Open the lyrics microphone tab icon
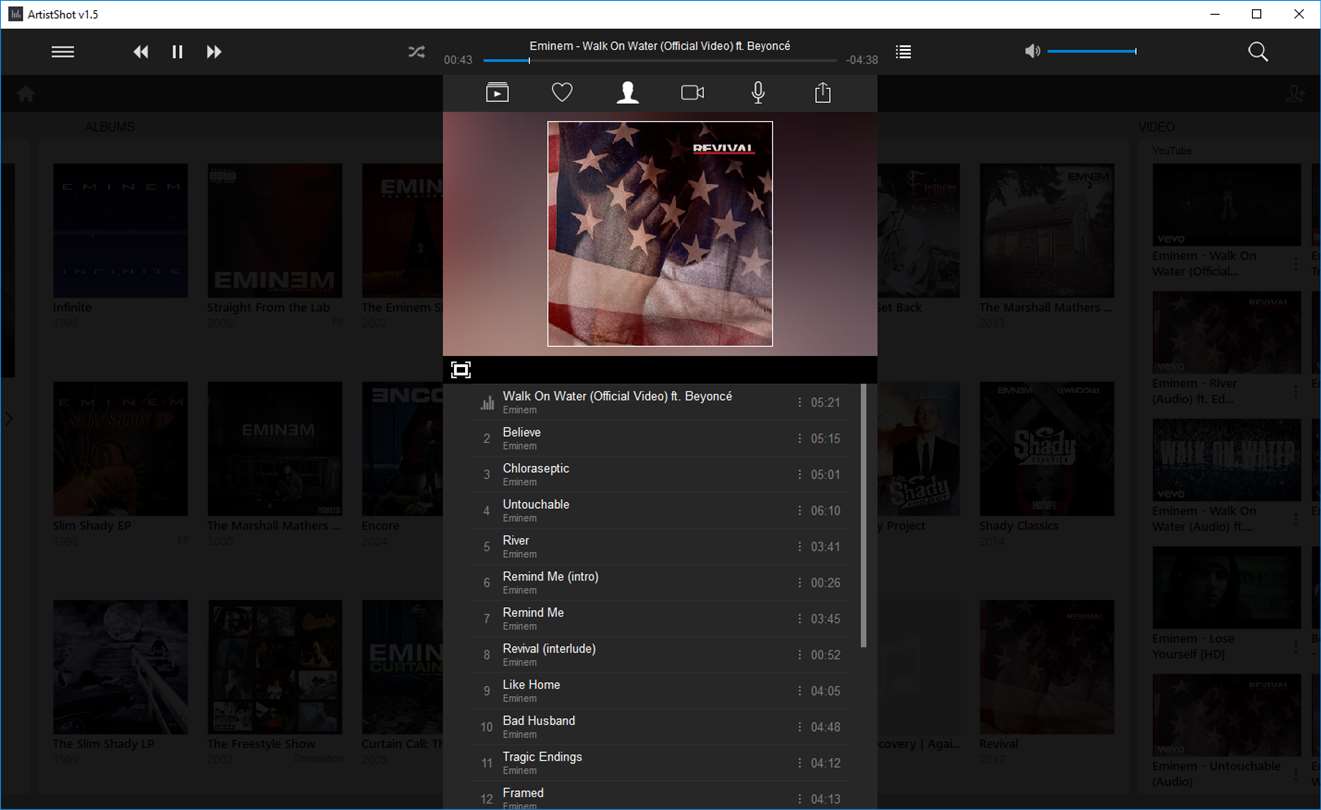This screenshot has width=1321, height=810. (758, 93)
